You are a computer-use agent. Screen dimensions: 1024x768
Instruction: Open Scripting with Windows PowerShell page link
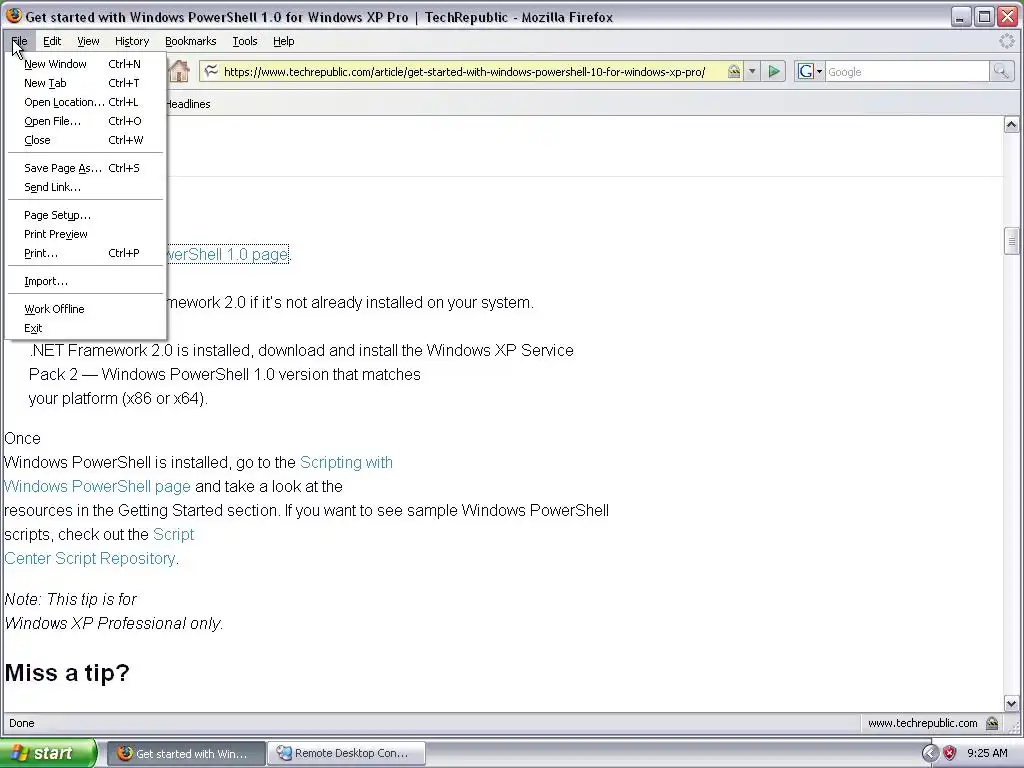(346, 462)
